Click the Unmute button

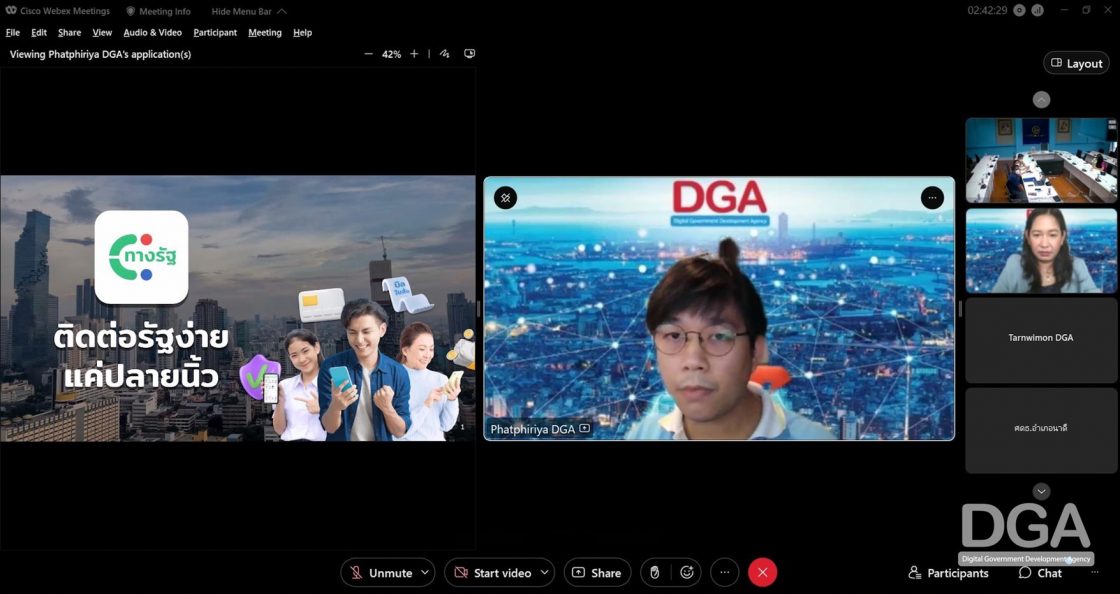381,573
